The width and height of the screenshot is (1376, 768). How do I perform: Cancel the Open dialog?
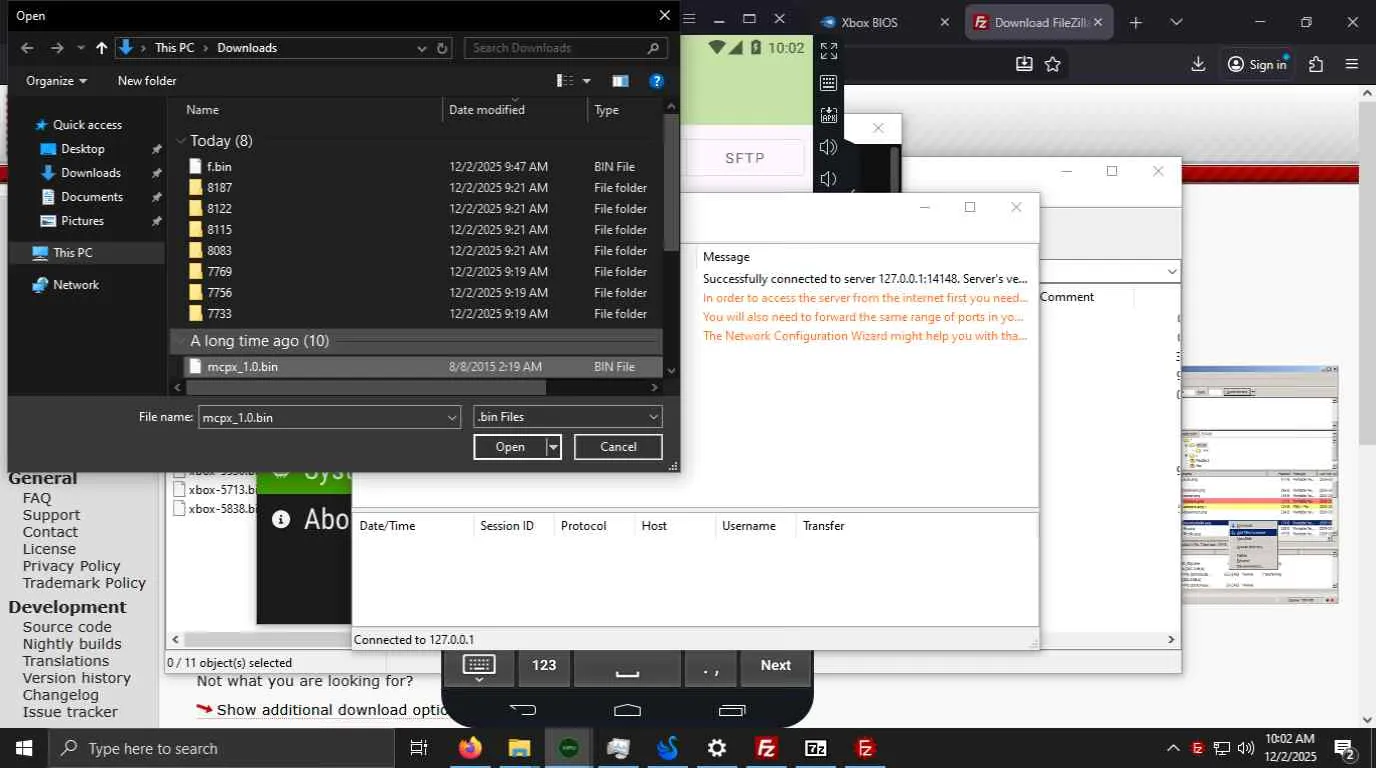618,447
